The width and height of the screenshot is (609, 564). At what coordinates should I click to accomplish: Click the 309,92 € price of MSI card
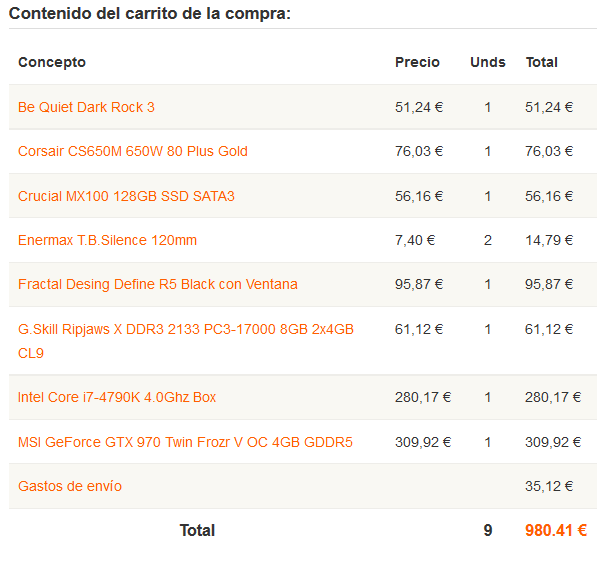coord(423,442)
